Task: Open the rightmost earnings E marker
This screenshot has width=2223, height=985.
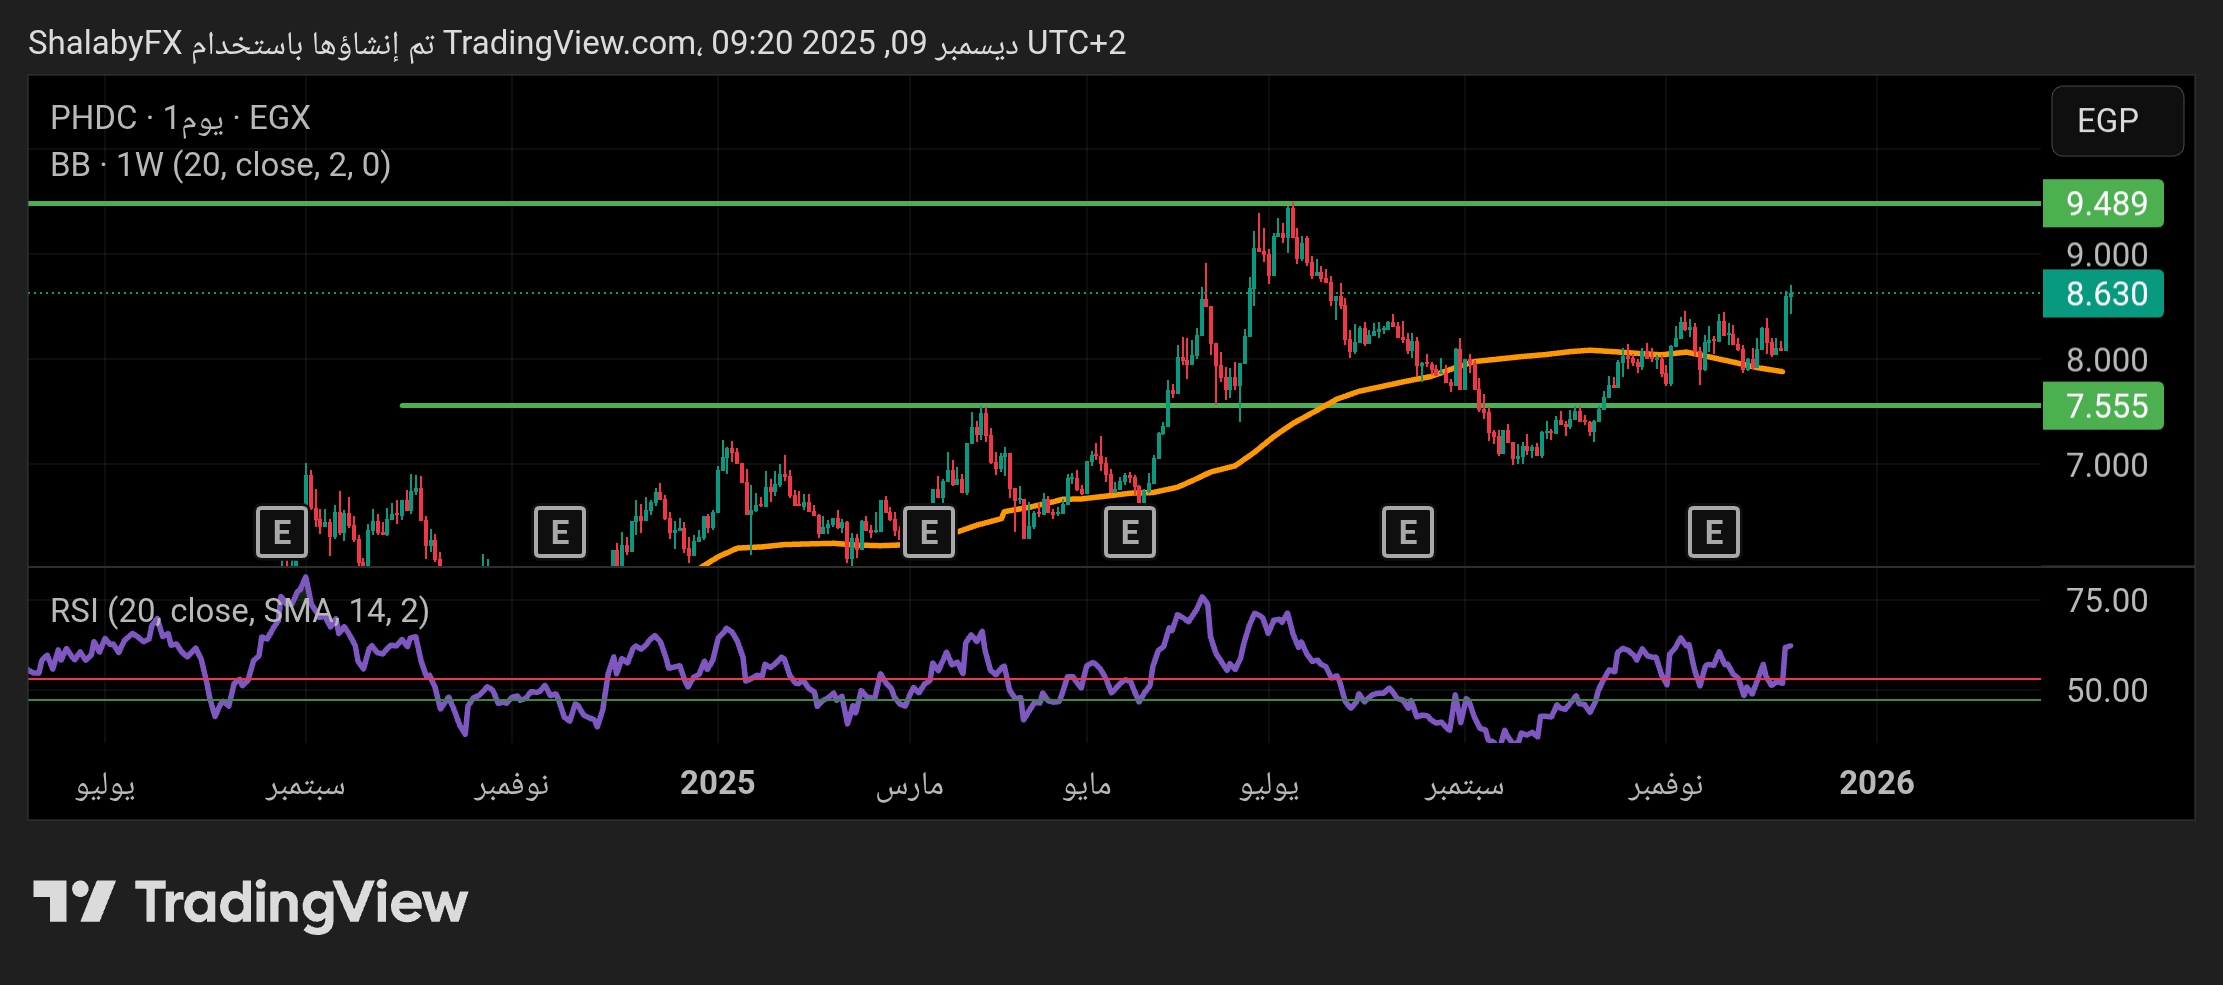Action: 1713,532
